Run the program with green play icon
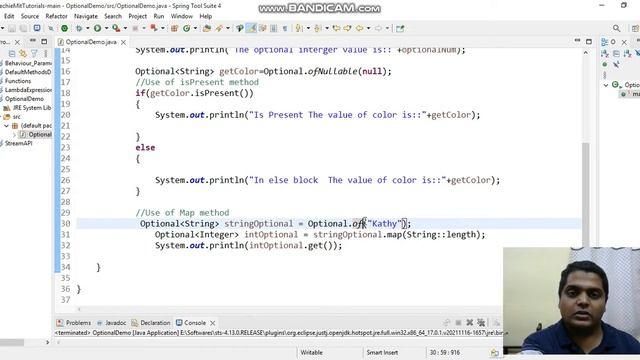This screenshot has width=640, height=360. 97,28
